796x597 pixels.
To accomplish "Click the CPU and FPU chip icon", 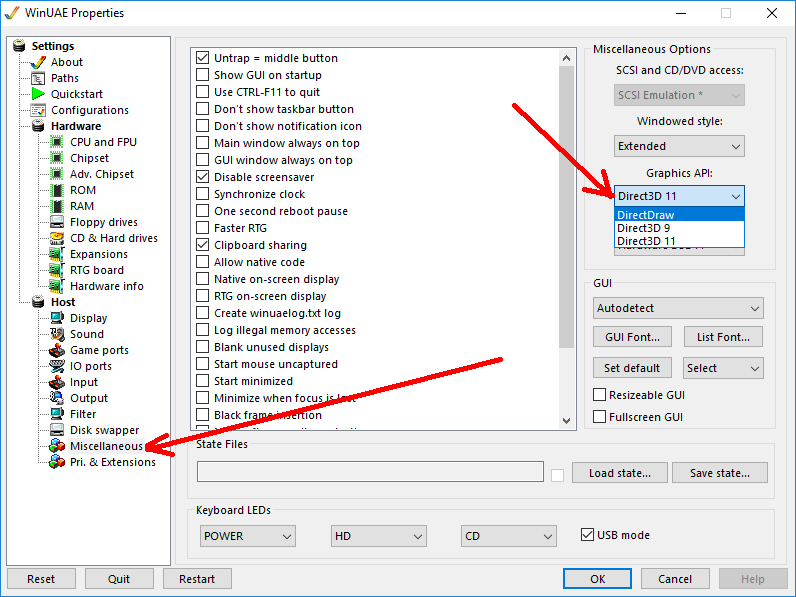I will (57, 142).
